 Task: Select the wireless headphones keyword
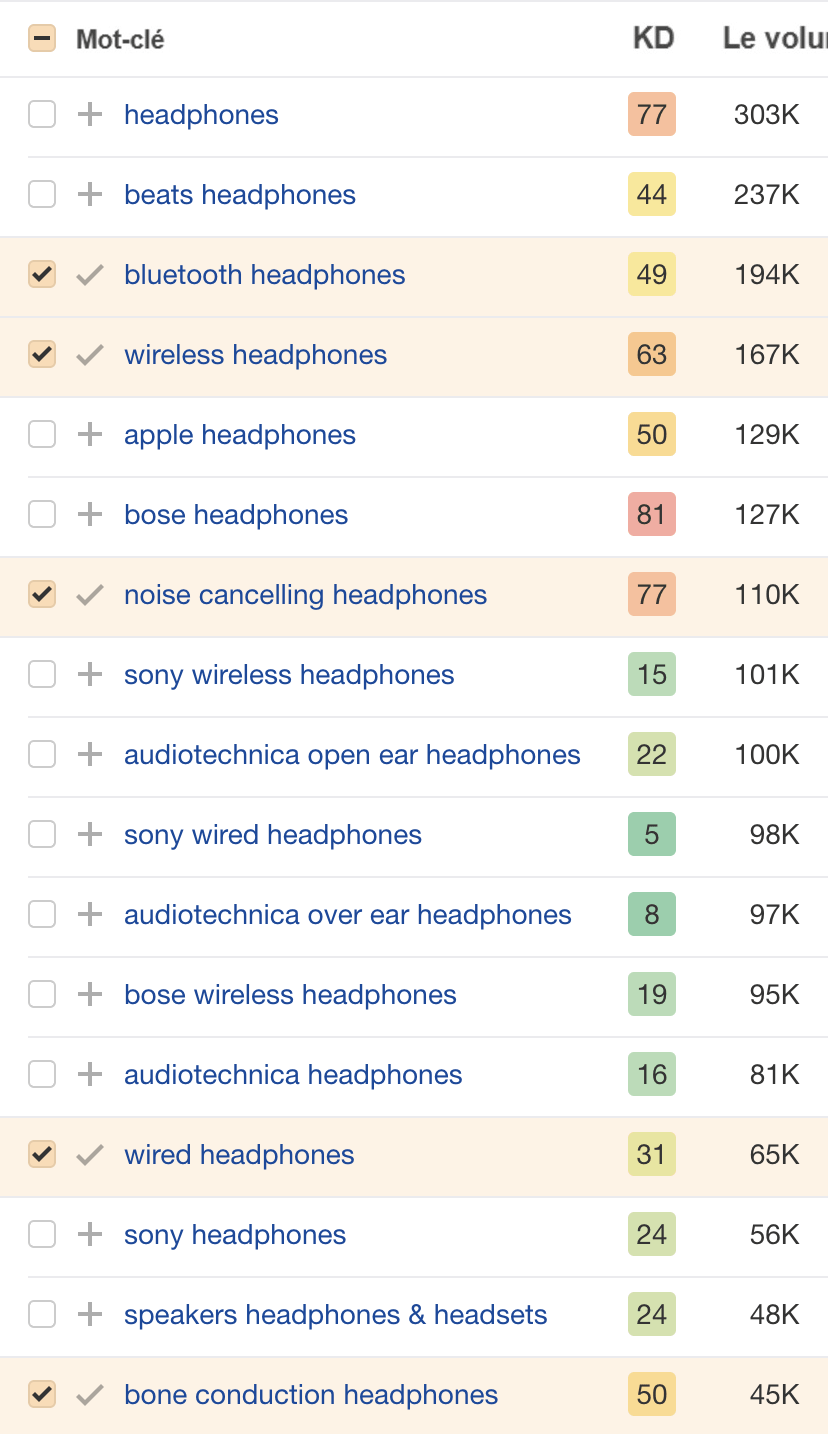coord(255,354)
